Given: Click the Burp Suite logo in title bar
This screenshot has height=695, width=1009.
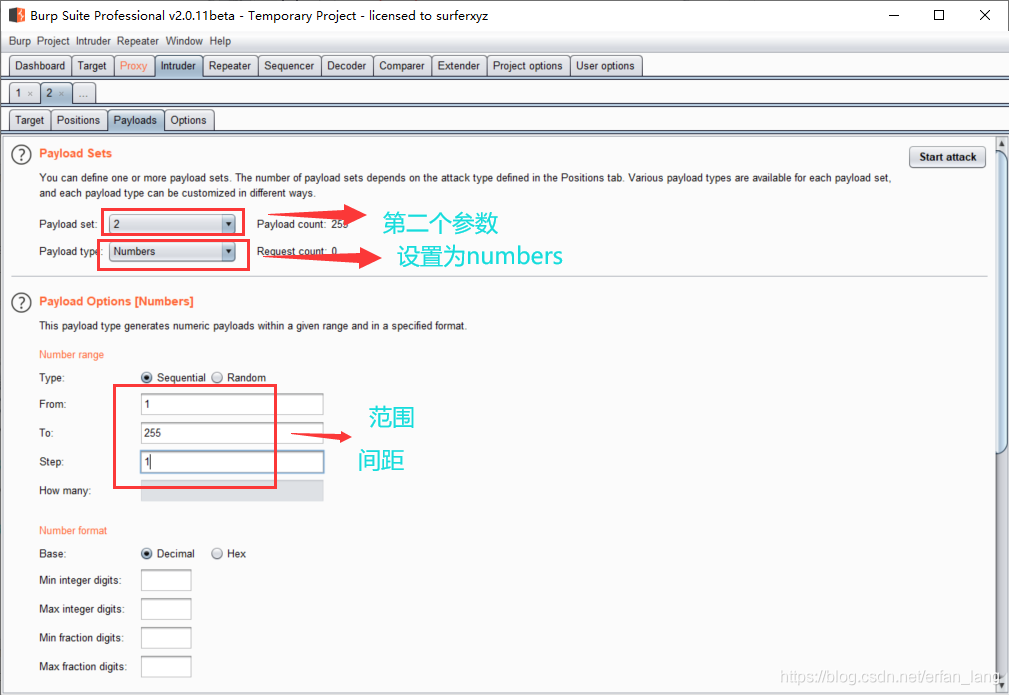Looking at the screenshot, I should pyautogui.click(x=17, y=15).
